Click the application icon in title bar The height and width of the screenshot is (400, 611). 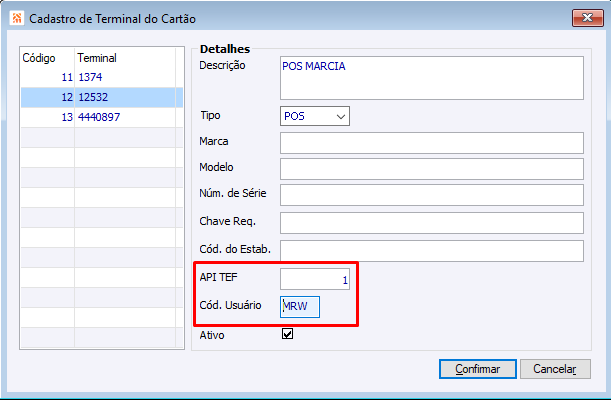14,18
